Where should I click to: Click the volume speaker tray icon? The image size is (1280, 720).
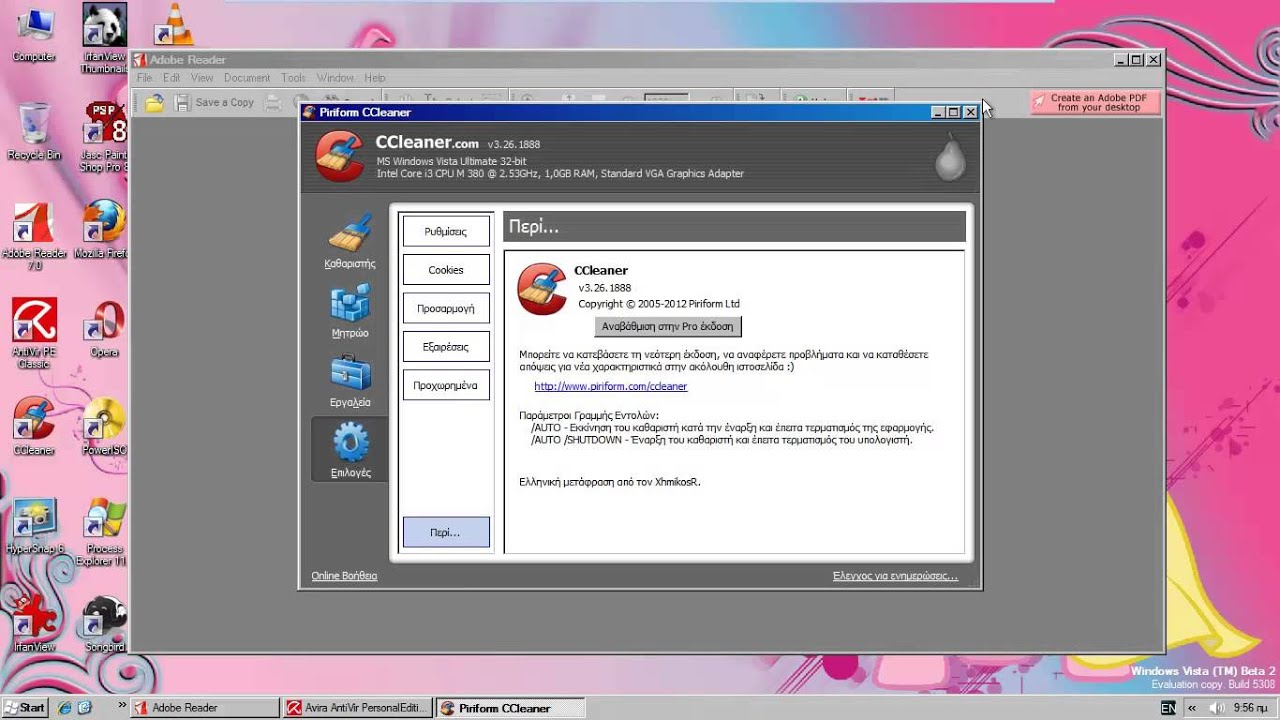pos(1216,708)
